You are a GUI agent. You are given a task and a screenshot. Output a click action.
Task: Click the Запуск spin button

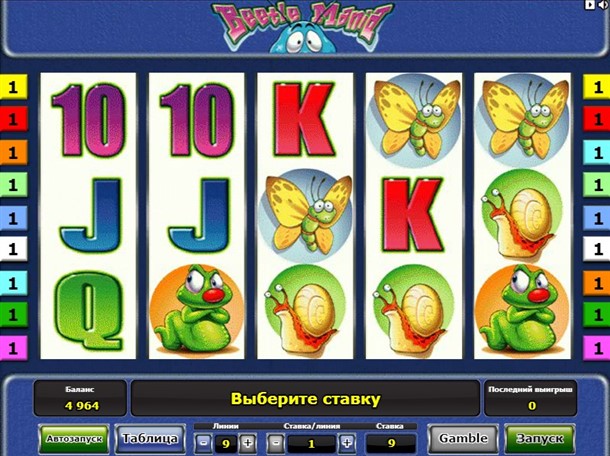[x=540, y=438]
